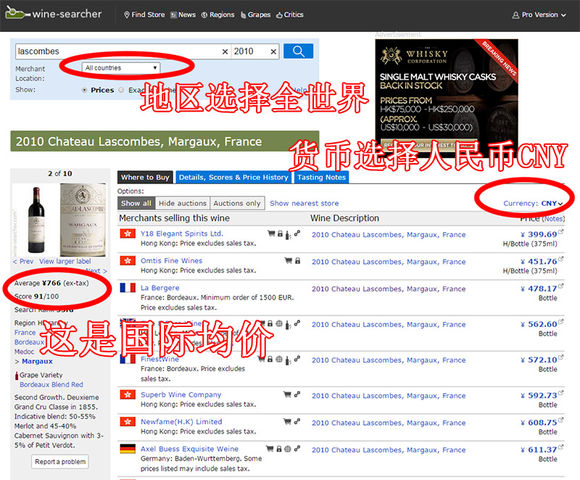The image size is (580, 480).
Task: Clear the lascombes search text
Action: coord(225,52)
